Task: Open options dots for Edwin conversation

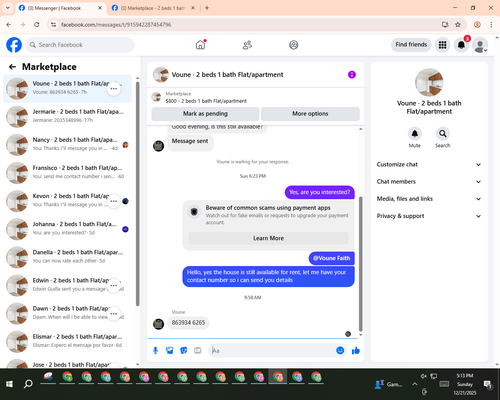Action: click(x=114, y=286)
